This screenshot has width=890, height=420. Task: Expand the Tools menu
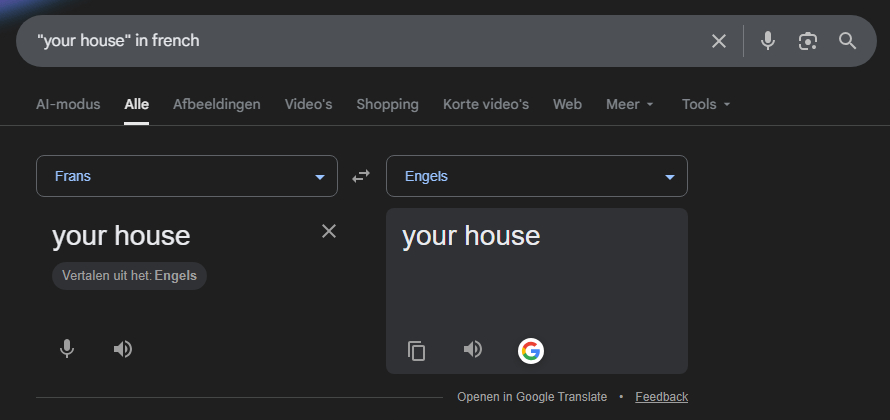coord(706,104)
